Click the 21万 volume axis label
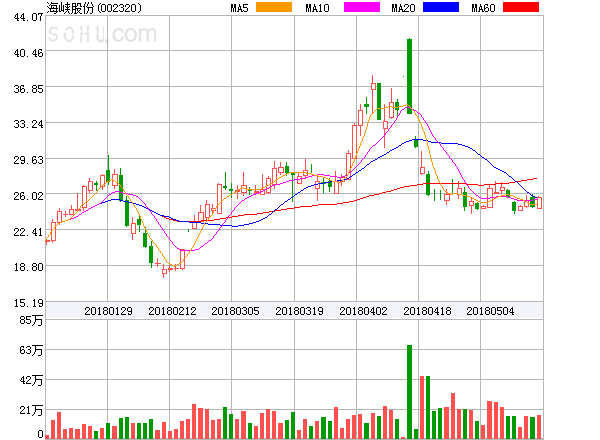 point(31,411)
